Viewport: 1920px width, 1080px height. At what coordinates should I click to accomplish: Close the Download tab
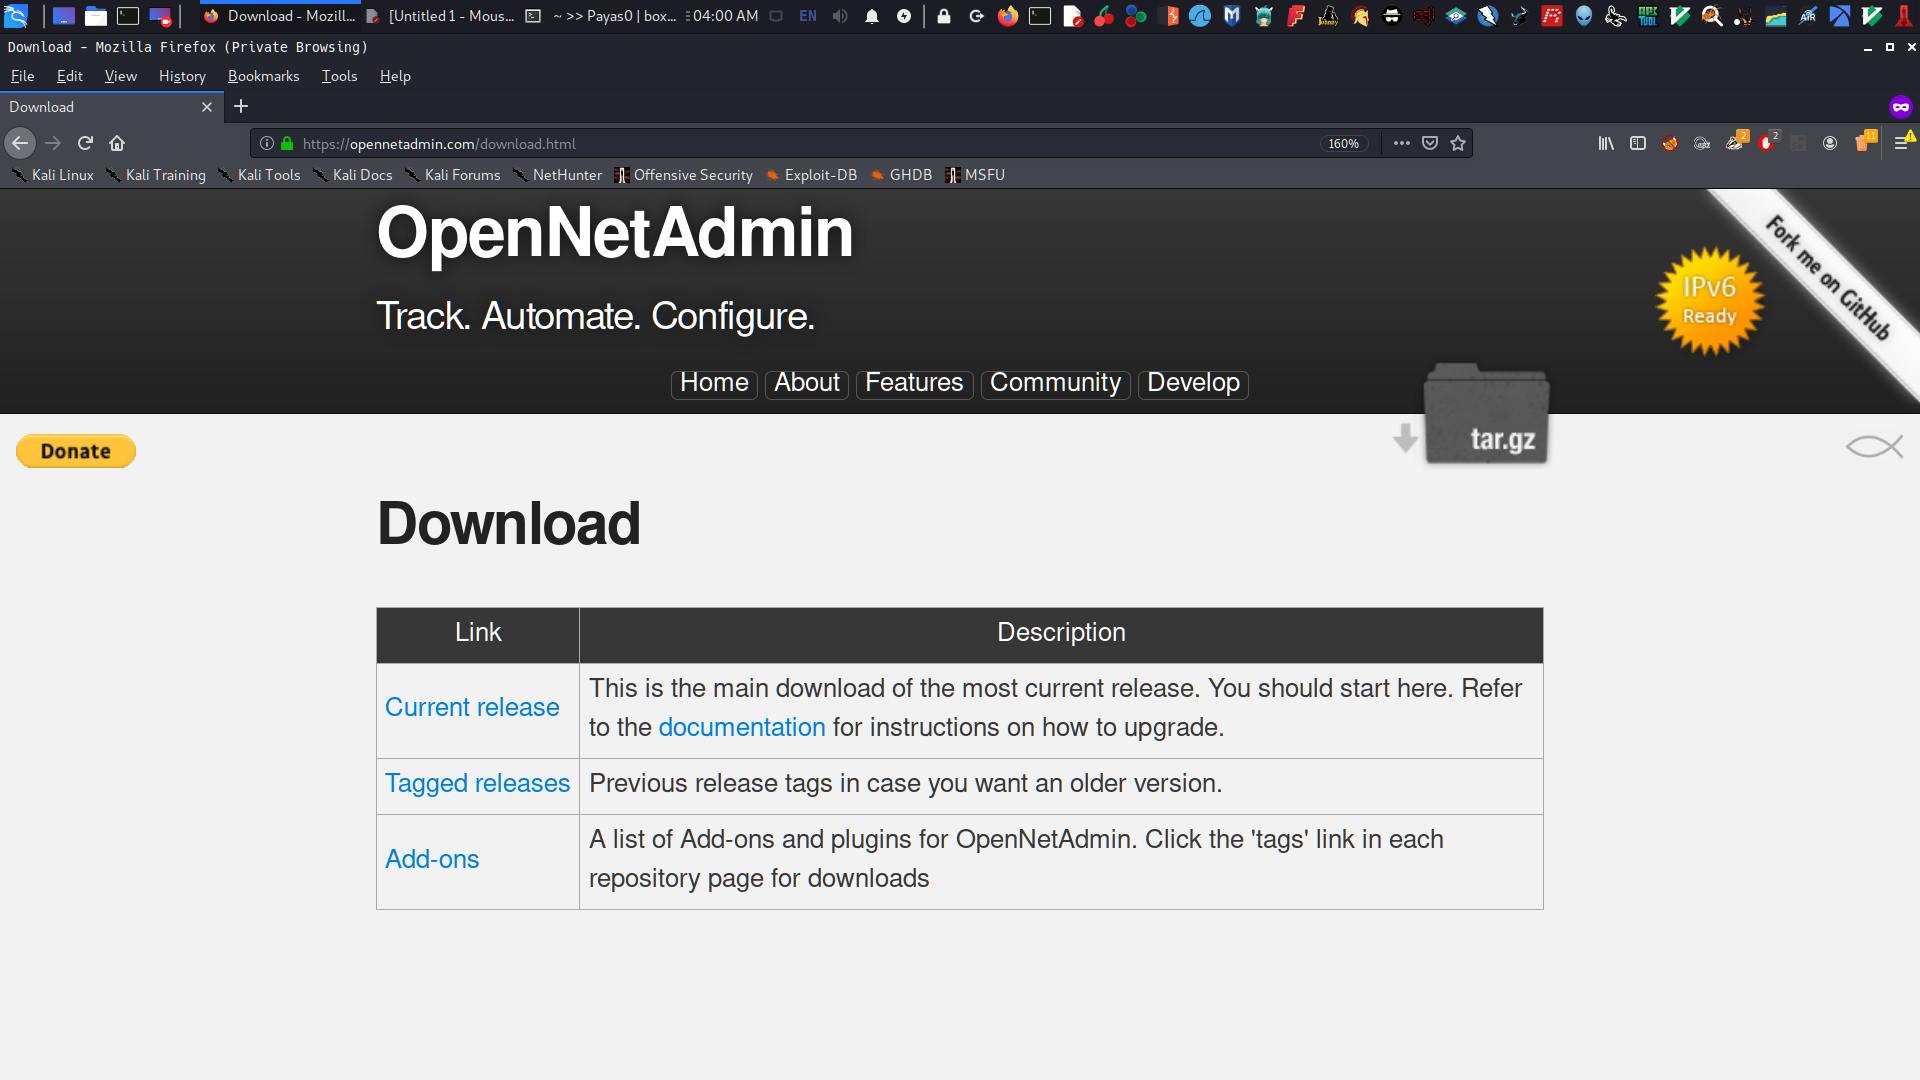207,107
